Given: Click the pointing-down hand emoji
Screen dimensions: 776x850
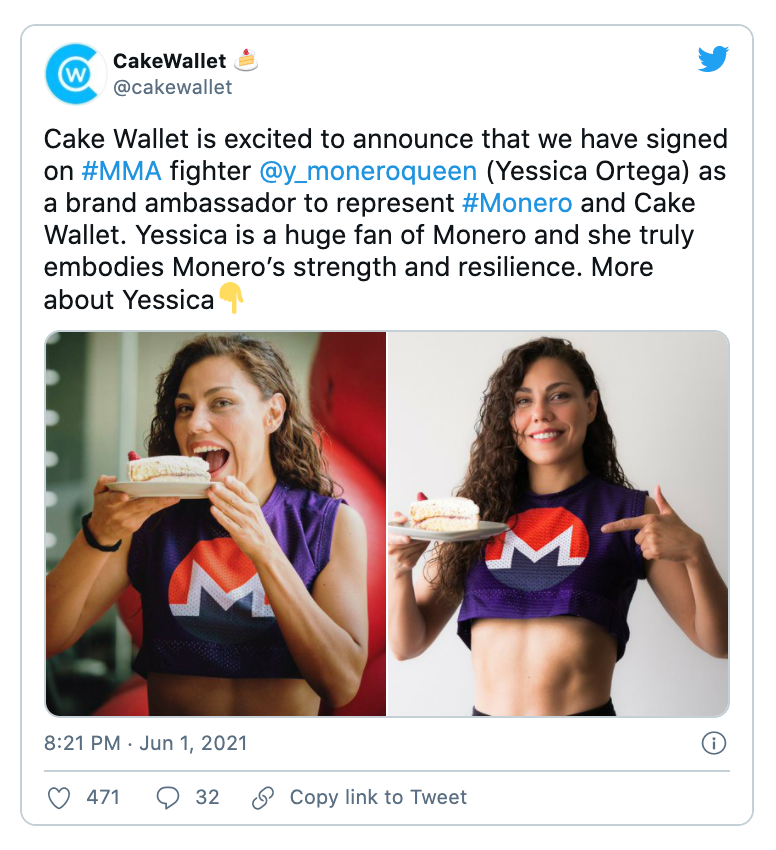Looking at the screenshot, I should tap(232, 299).
